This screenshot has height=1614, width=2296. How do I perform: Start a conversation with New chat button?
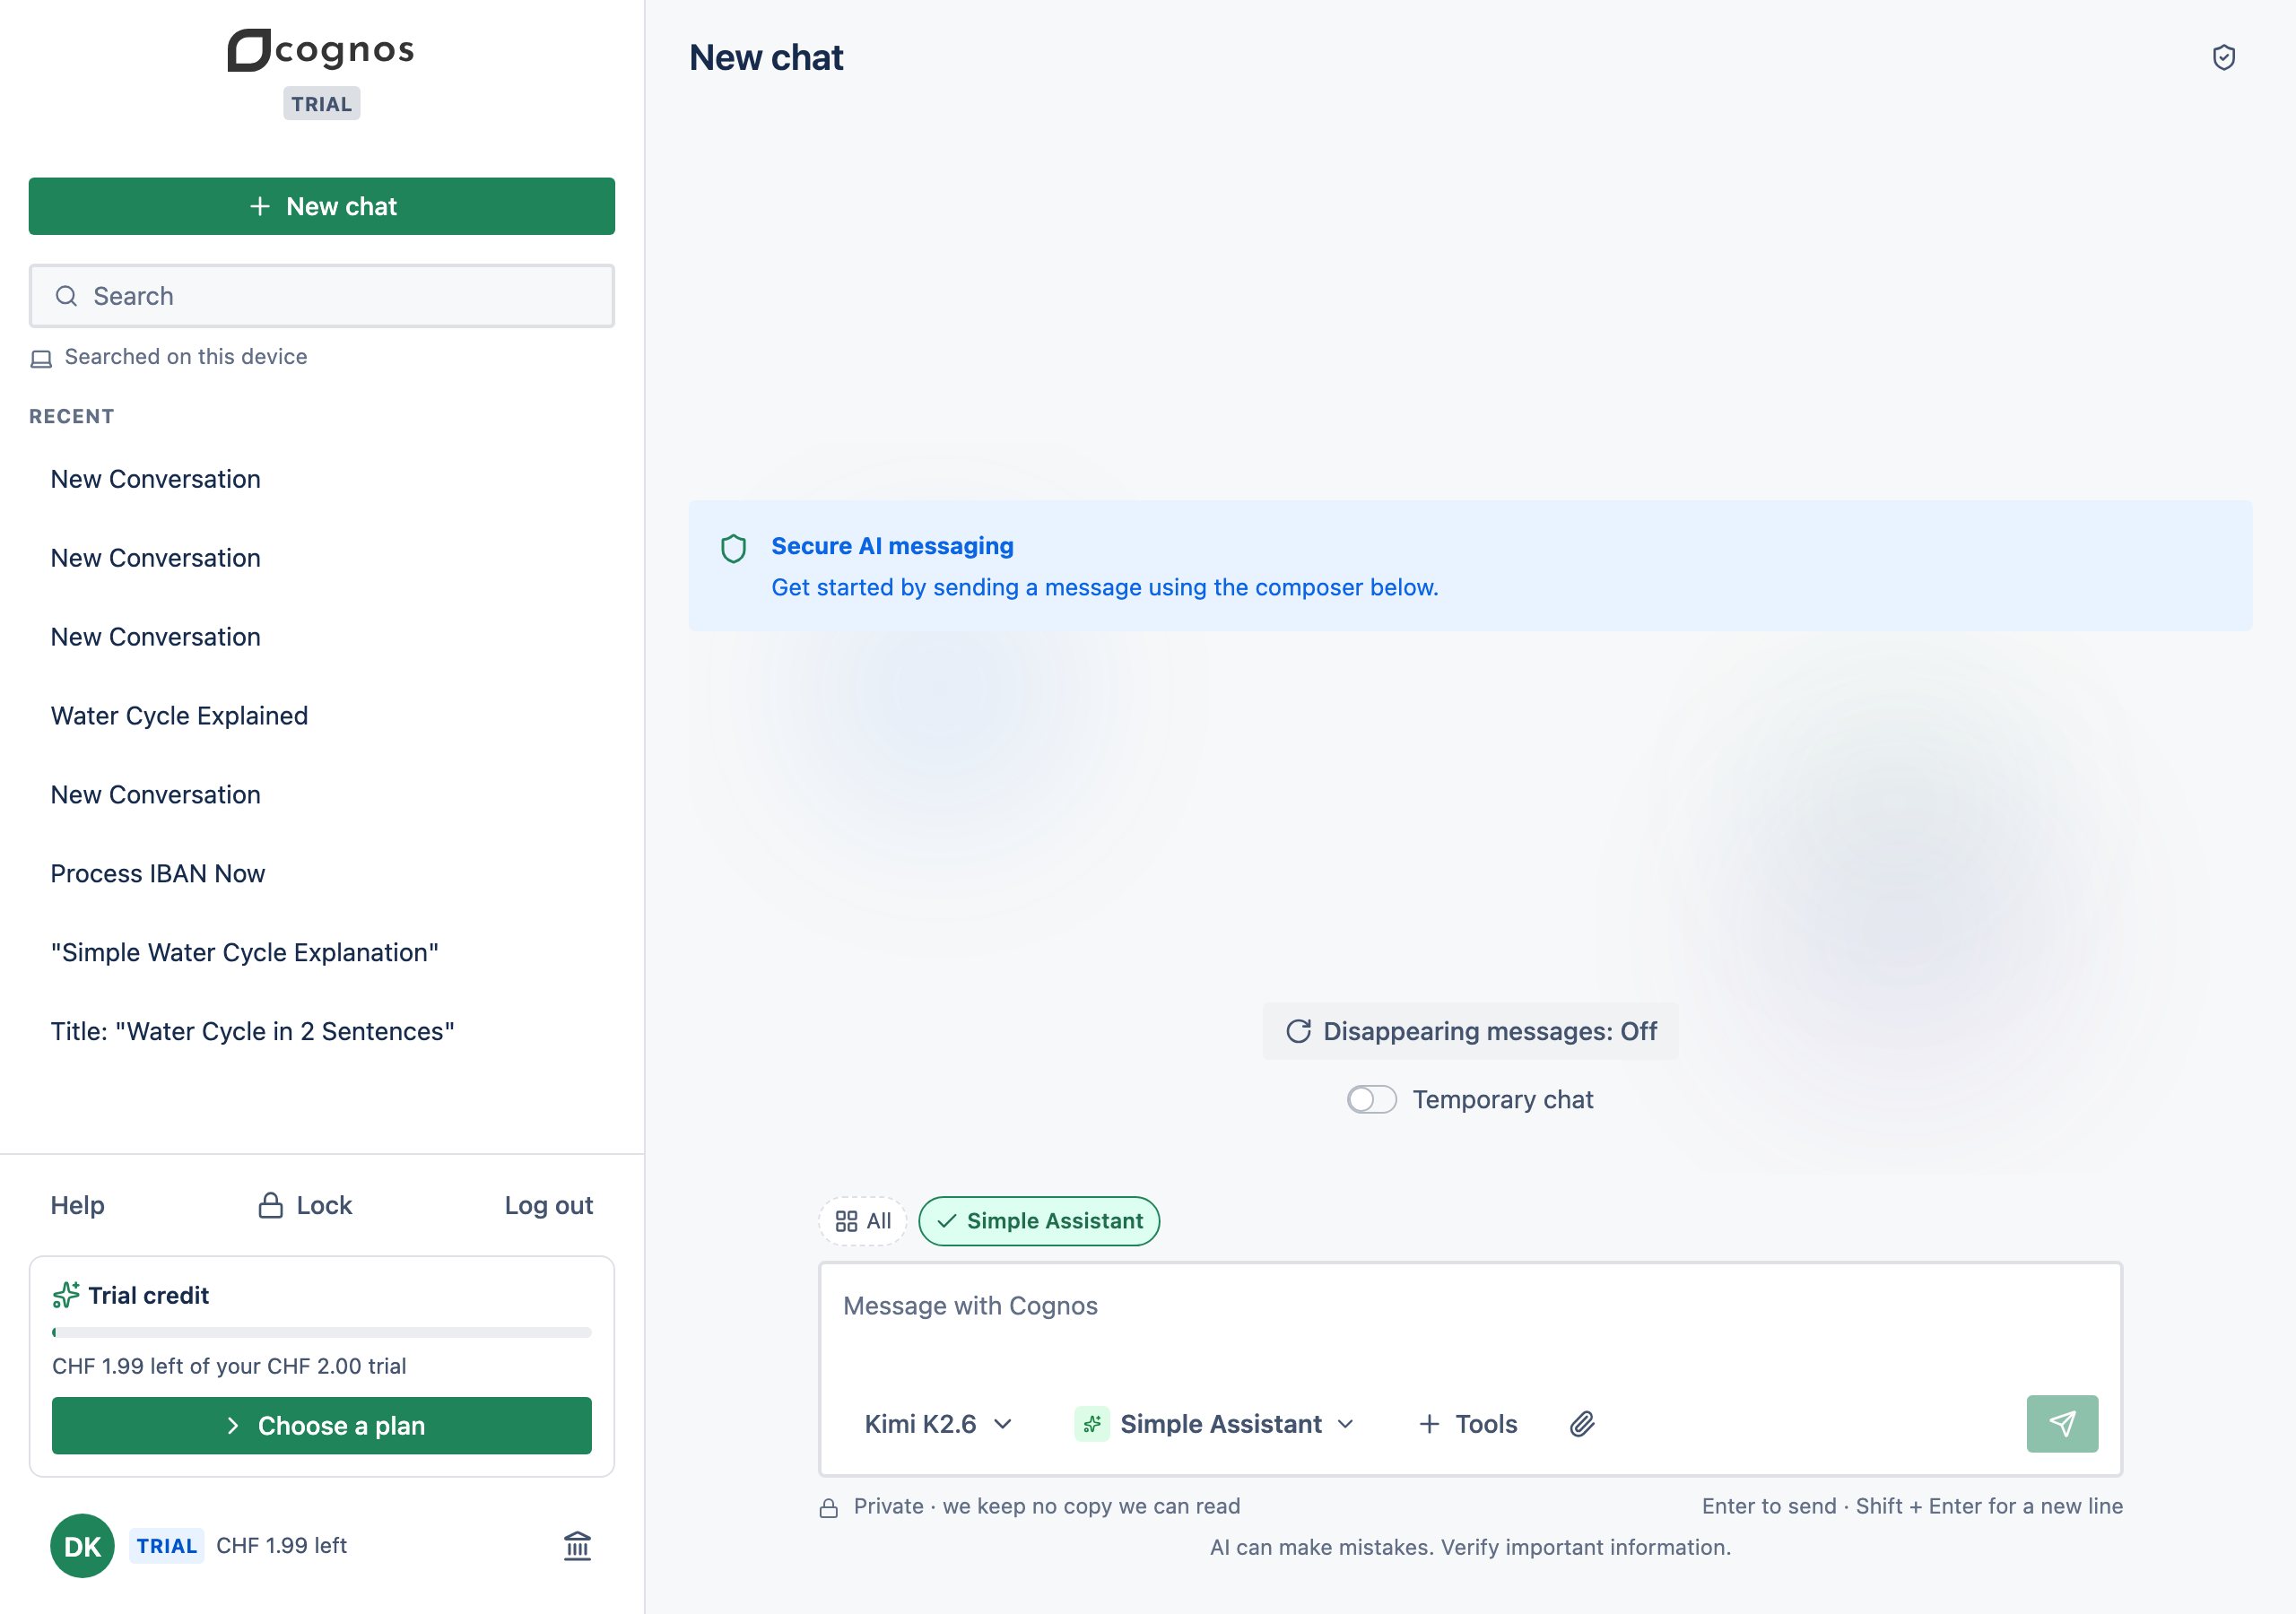pos(321,206)
